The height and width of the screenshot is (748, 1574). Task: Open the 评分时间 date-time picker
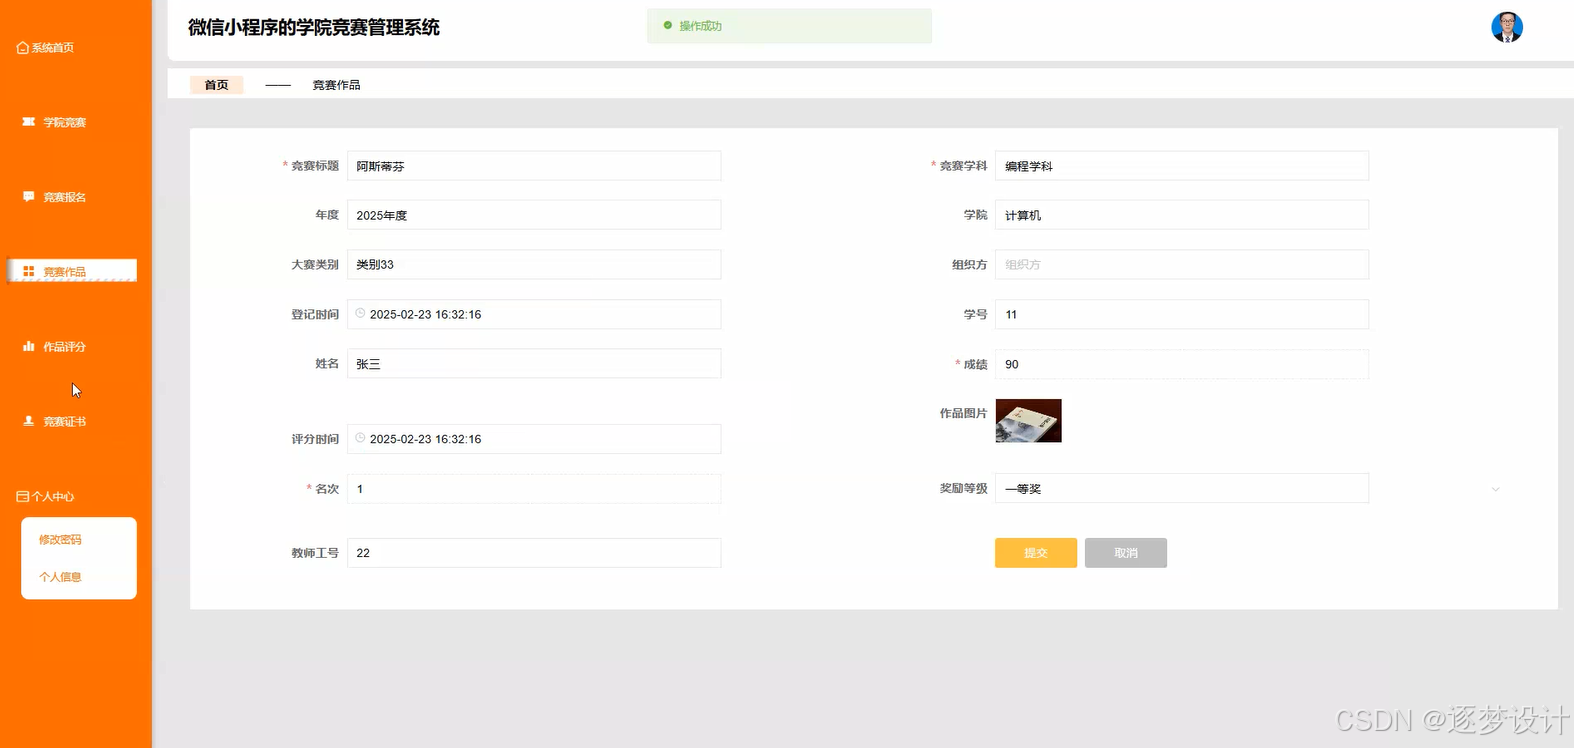coord(534,439)
